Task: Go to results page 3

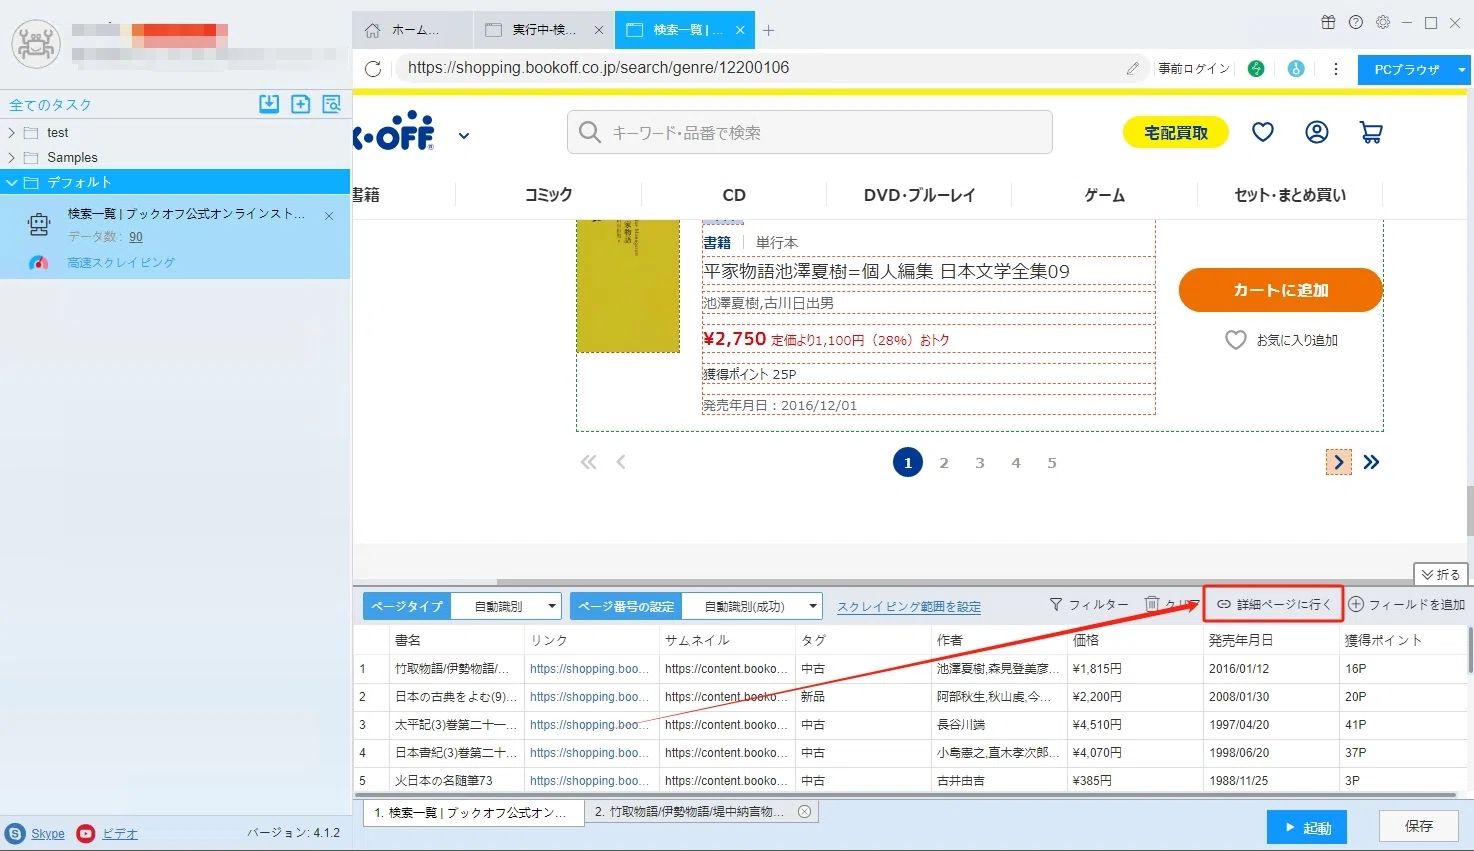Action: point(980,463)
